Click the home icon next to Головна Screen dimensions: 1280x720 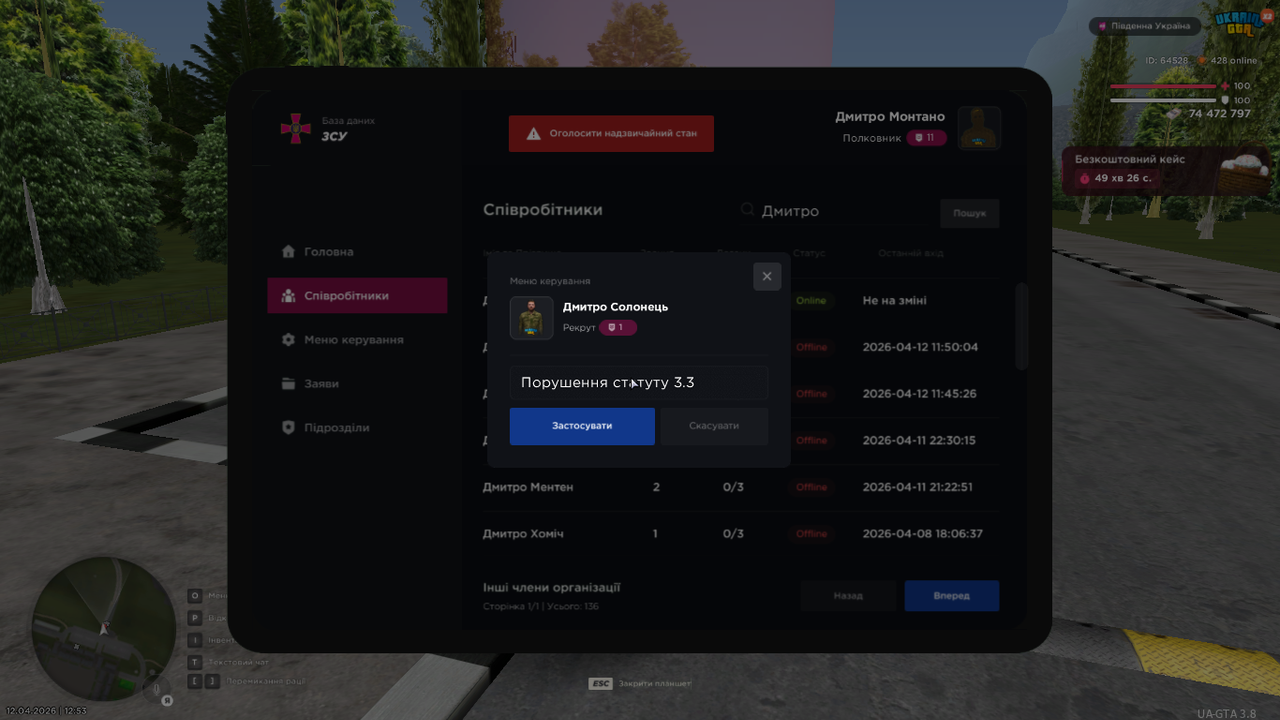click(289, 252)
